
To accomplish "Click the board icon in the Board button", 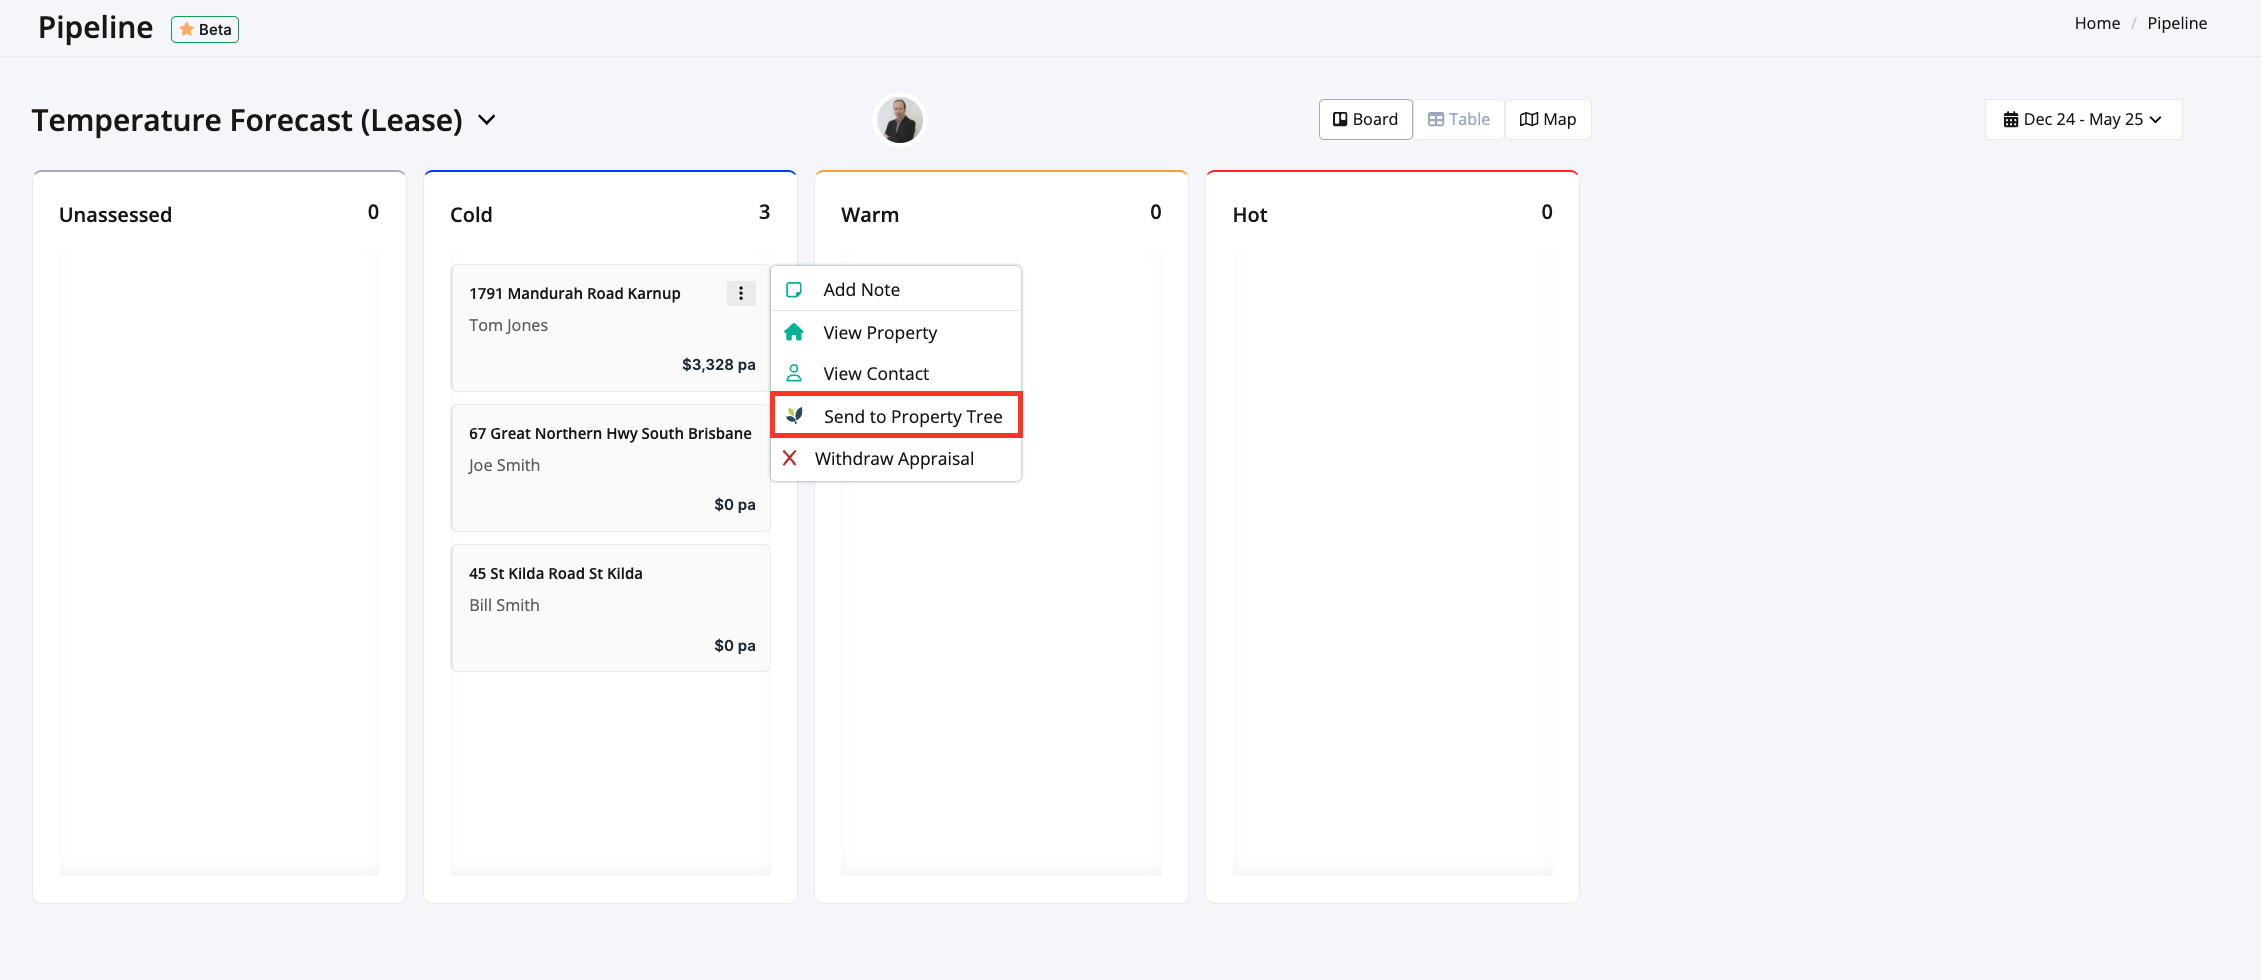I will pos(1340,119).
